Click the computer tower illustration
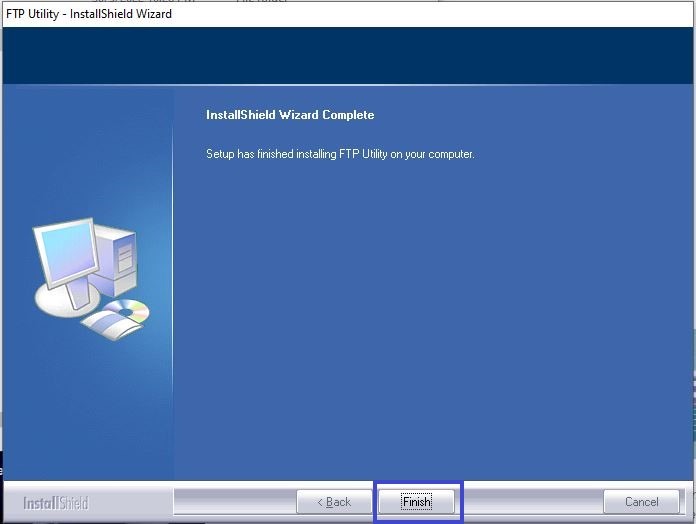The image size is (696, 524). (x=119, y=253)
